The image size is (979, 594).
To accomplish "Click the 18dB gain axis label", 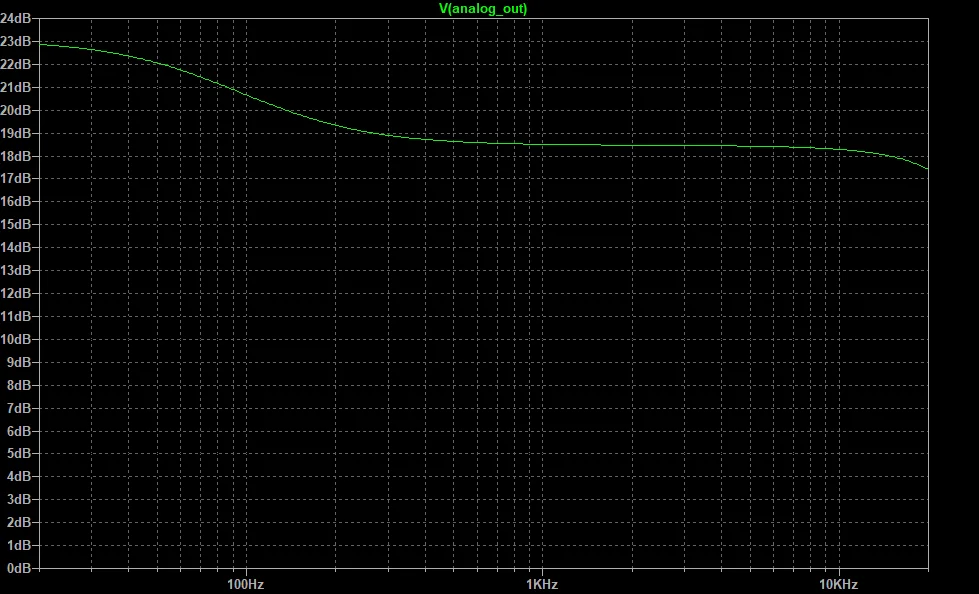I will point(16,156).
